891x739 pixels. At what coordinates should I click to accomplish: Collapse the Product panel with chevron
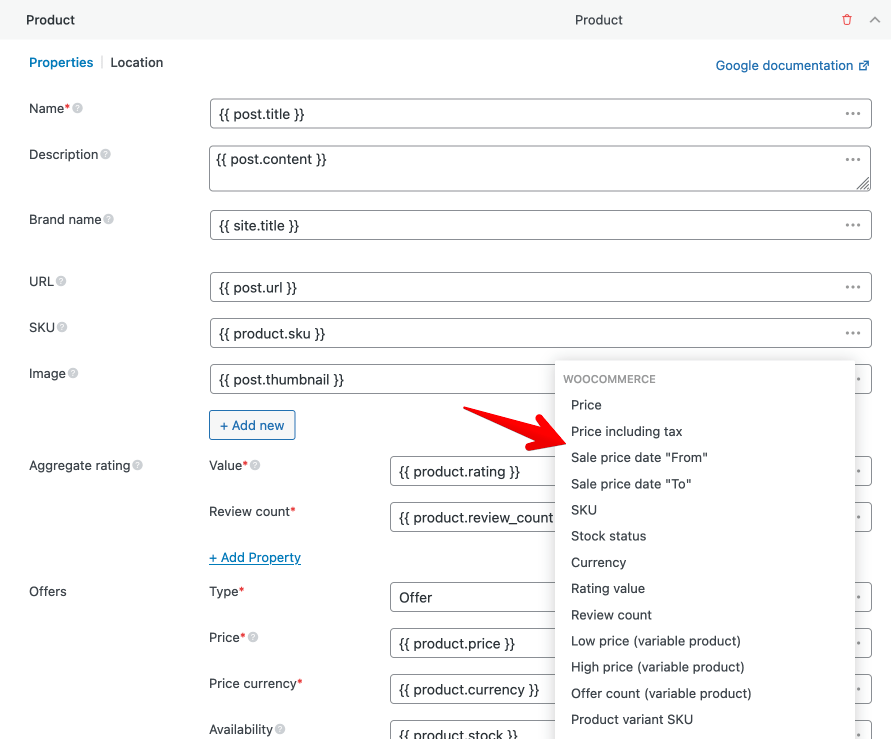click(x=875, y=20)
